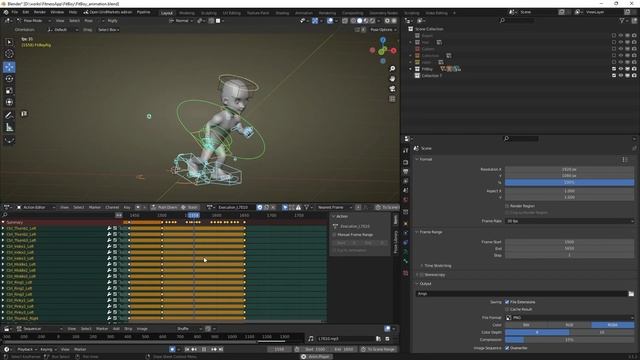
Task: Switch perspective/orthographic grid icon in viewport
Action: pyautogui.click(x=392, y=99)
